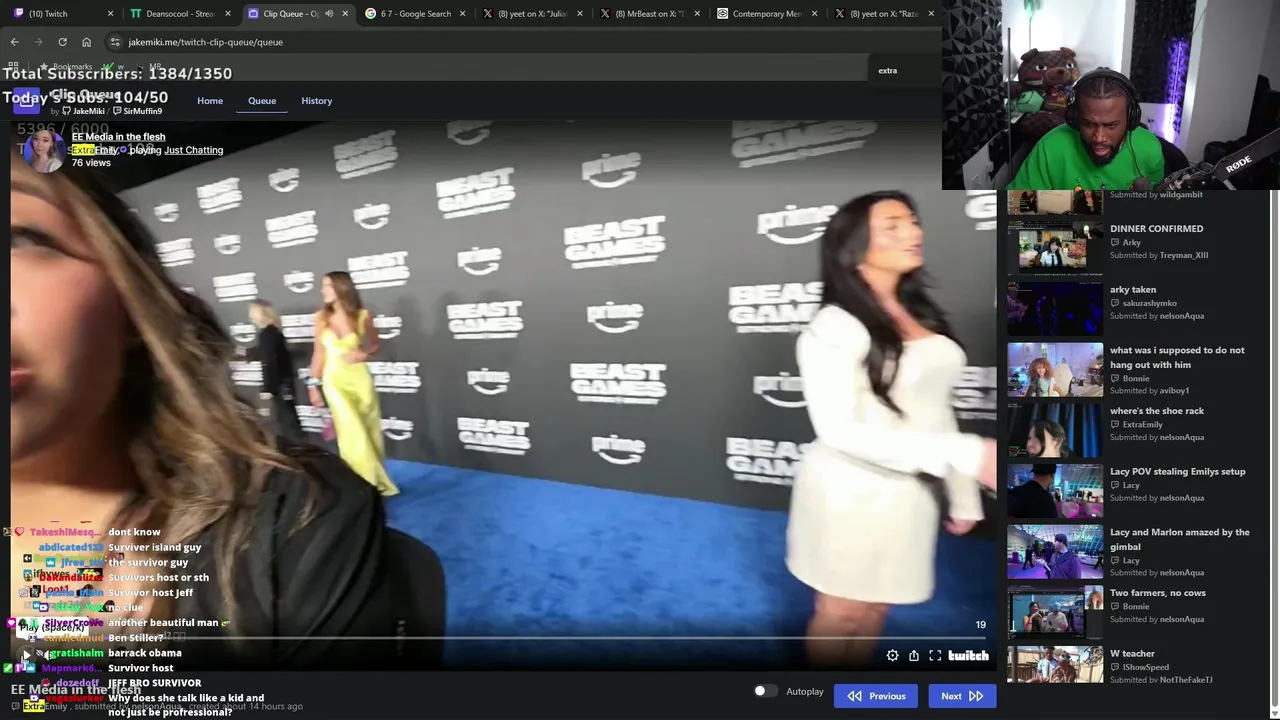This screenshot has height=720, width=1280.
Task: Click the browser home icon
Action: pos(86,42)
